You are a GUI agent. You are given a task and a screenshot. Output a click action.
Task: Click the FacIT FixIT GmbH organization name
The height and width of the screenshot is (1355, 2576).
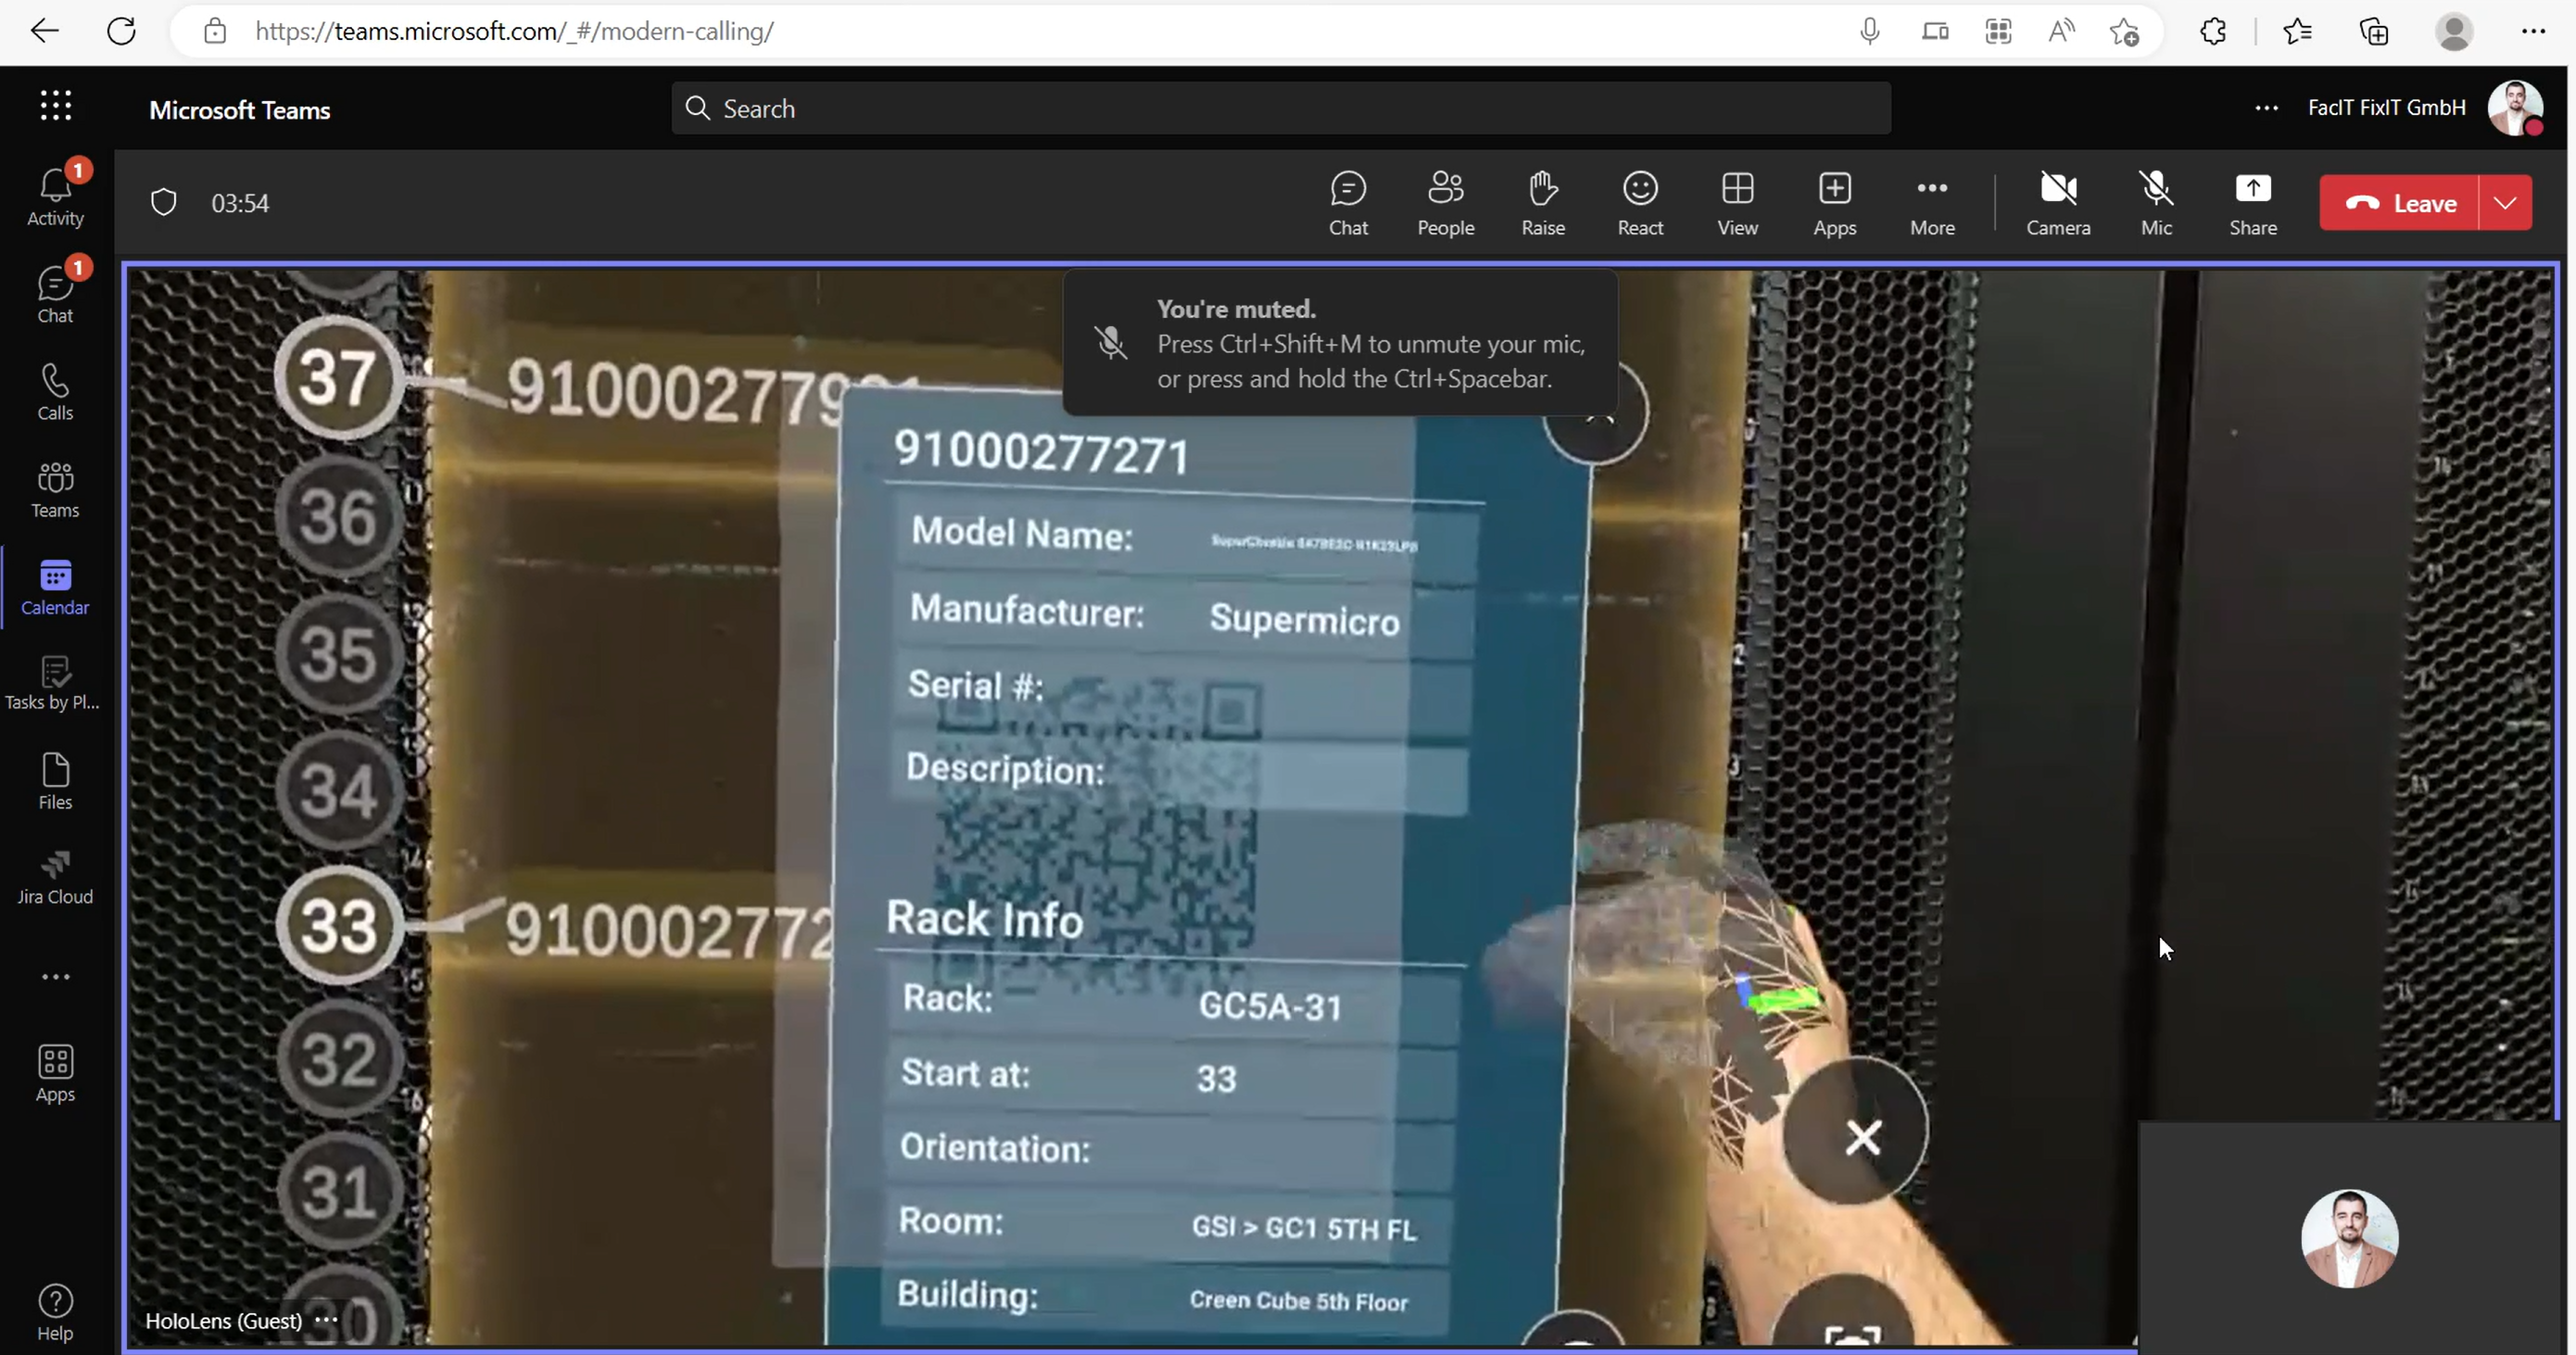coord(2386,108)
